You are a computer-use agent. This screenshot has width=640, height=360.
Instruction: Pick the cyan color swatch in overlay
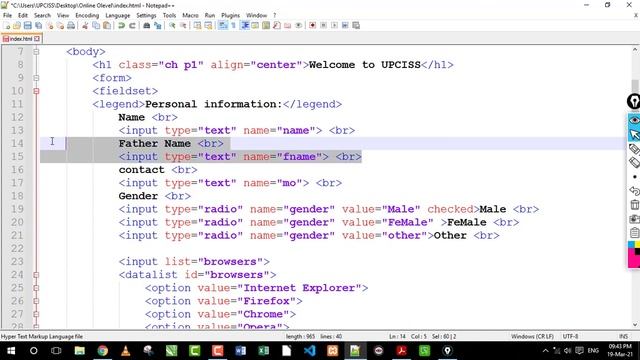(631, 244)
